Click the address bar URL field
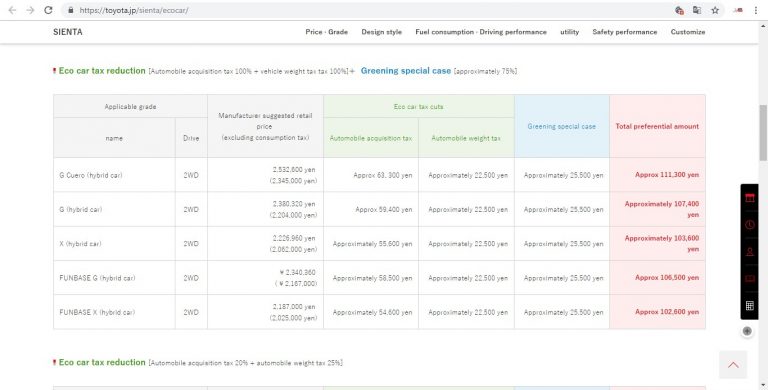 click(x=367, y=10)
